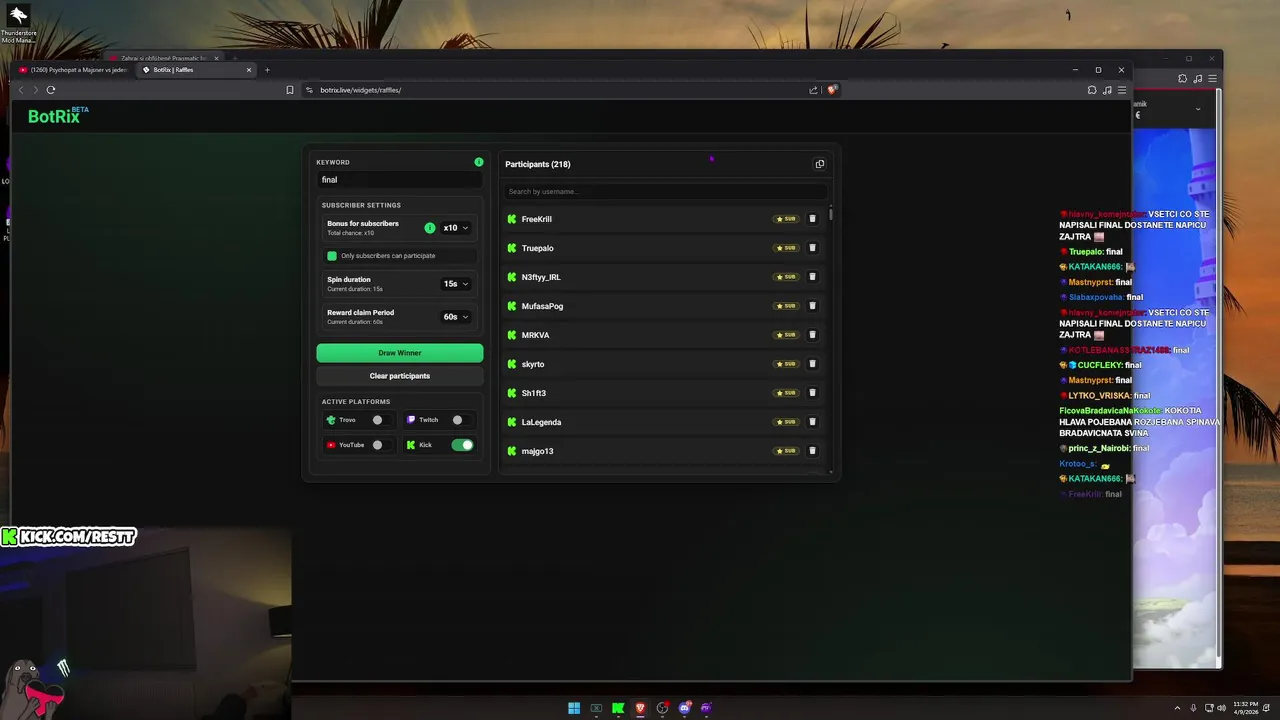This screenshot has height=720, width=1280.
Task: Disable the Kick platform switch
Action: [x=462, y=445]
